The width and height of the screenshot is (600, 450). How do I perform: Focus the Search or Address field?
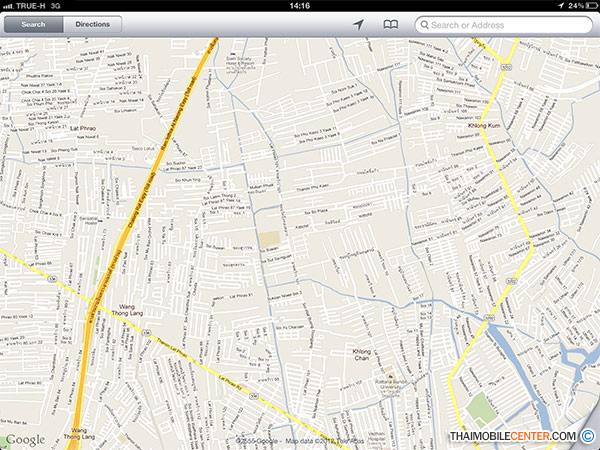pyautogui.click(x=510, y=24)
